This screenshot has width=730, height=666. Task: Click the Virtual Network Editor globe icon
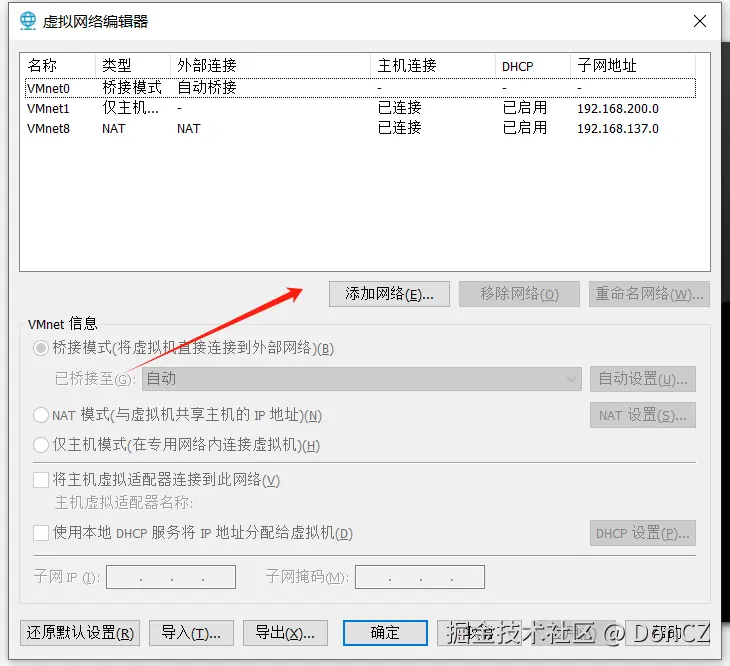(x=28, y=21)
